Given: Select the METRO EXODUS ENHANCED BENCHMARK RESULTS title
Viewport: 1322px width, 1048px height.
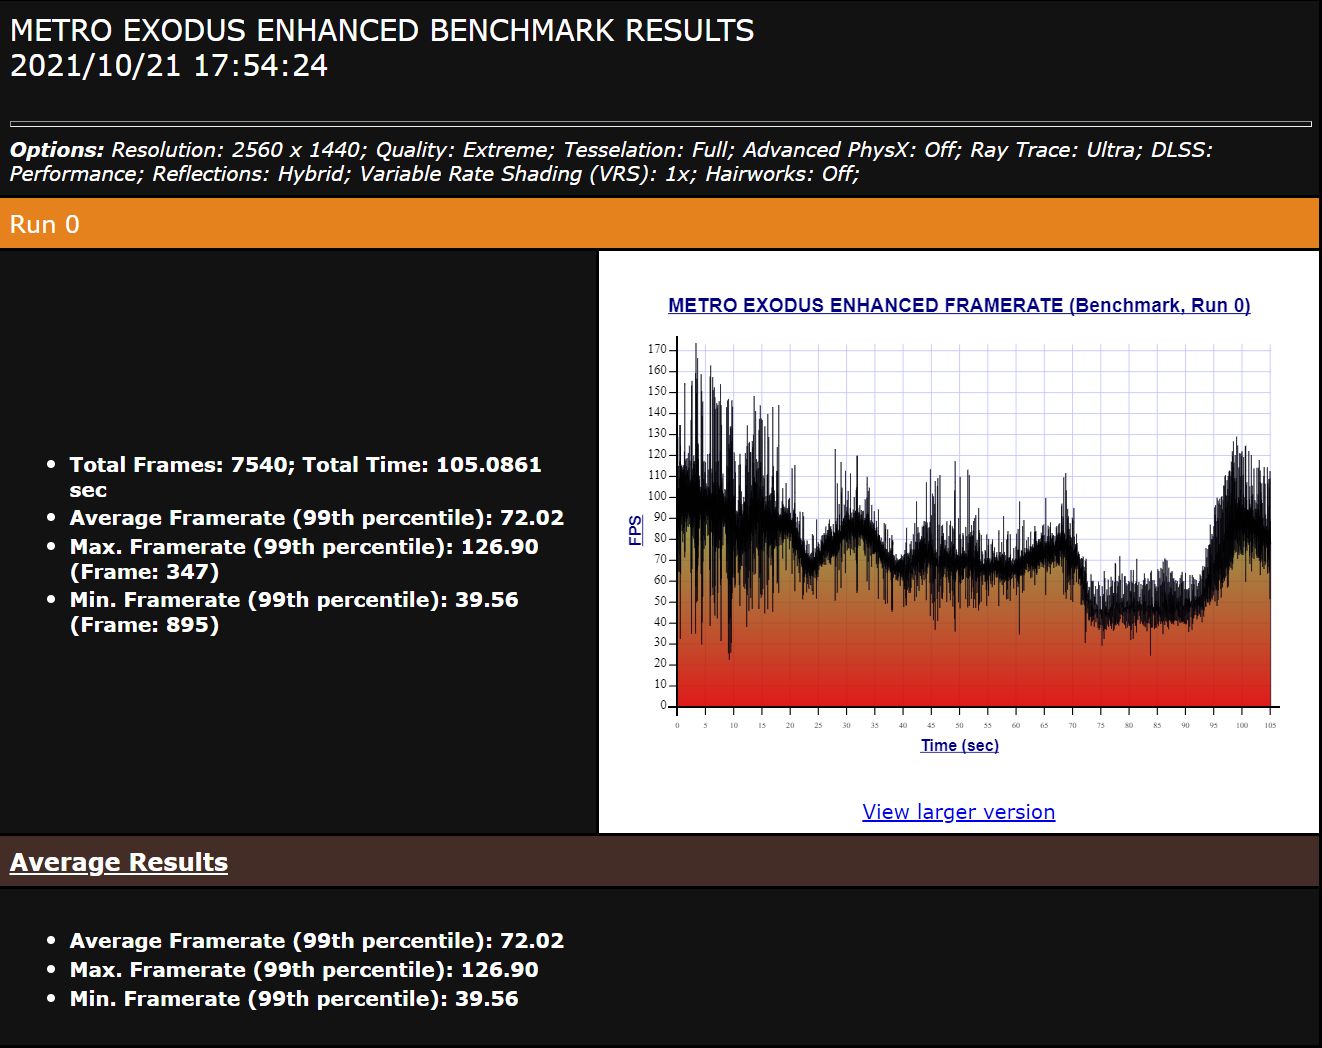Looking at the screenshot, I should click(382, 30).
